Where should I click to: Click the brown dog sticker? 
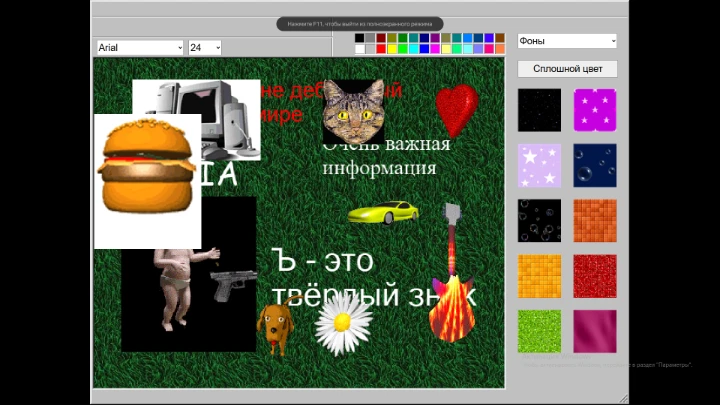click(x=276, y=328)
